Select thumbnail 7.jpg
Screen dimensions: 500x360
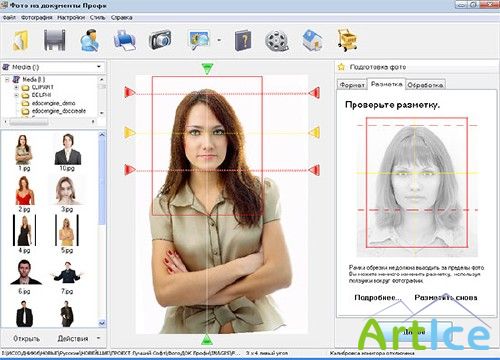tap(67, 277)
